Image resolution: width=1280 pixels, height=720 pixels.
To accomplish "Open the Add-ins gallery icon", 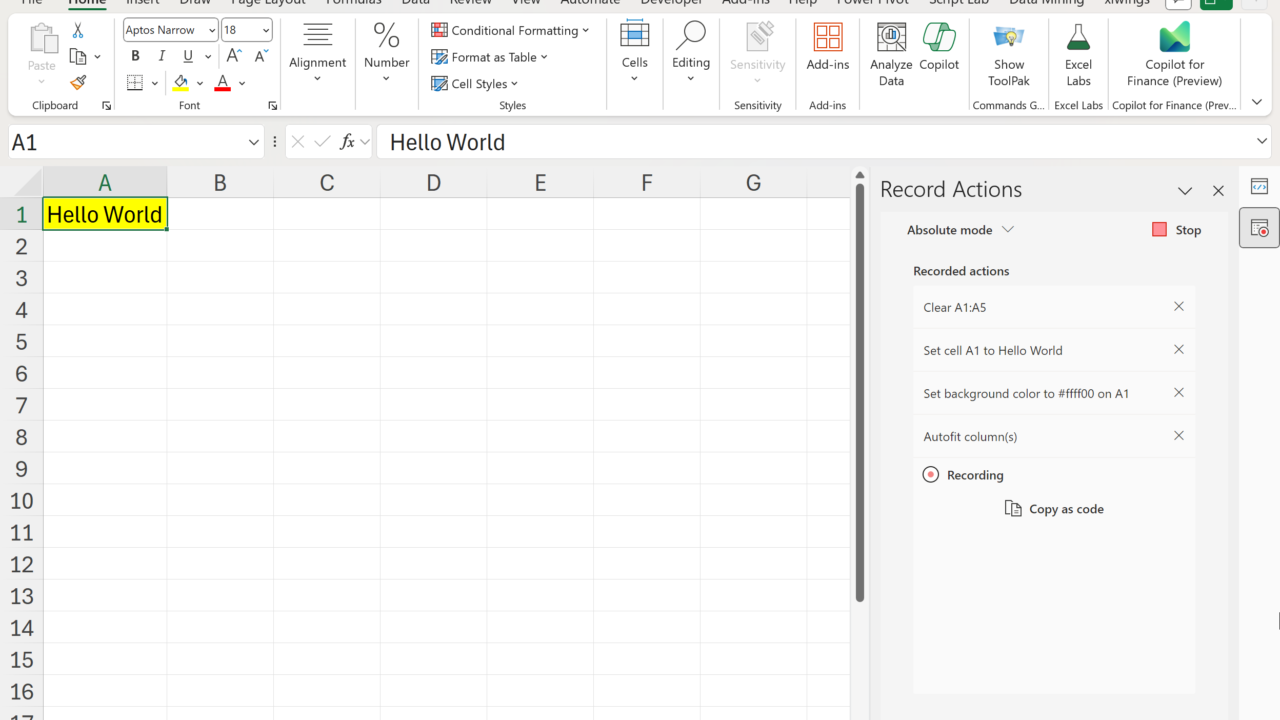I will 827,50.
